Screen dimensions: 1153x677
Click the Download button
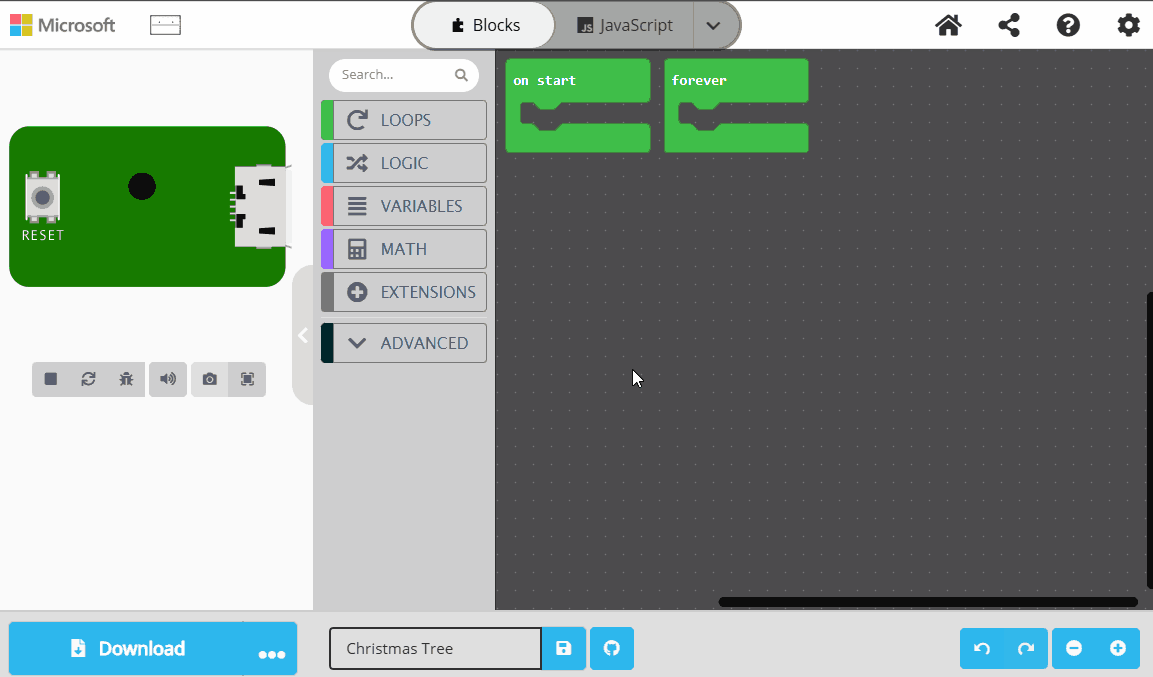coord(126,648)
